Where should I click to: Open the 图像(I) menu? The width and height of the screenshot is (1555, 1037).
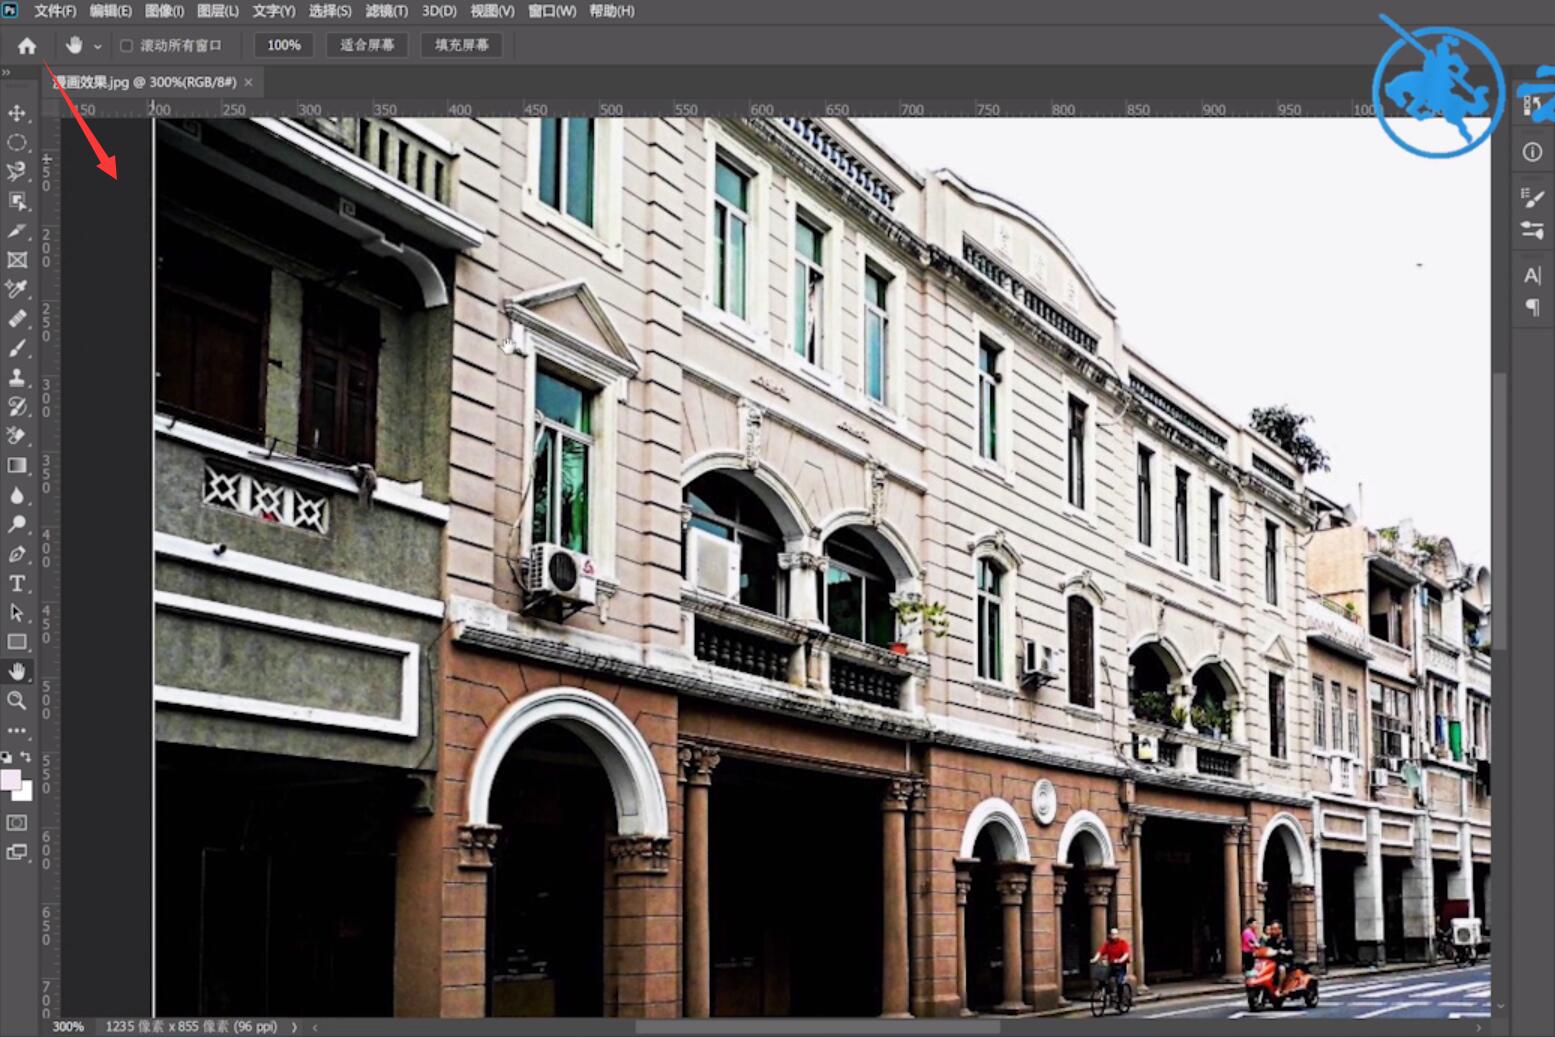164,11
